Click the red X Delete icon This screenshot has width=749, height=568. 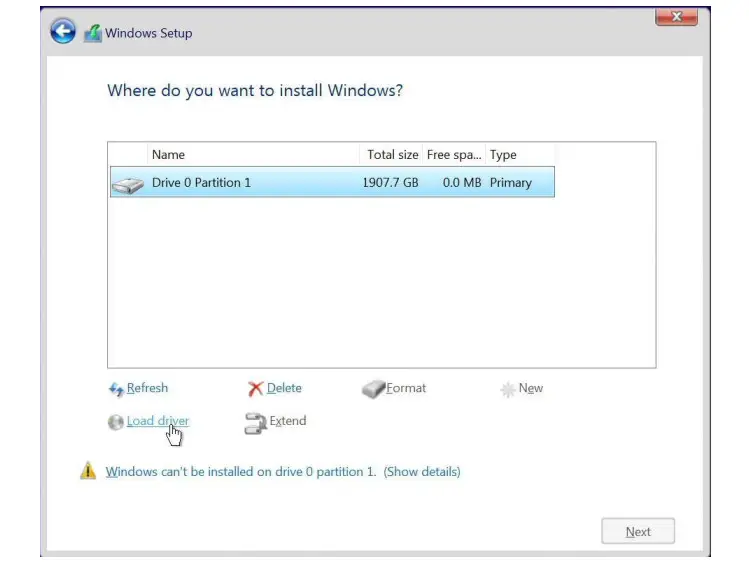(x=256, y=389)
